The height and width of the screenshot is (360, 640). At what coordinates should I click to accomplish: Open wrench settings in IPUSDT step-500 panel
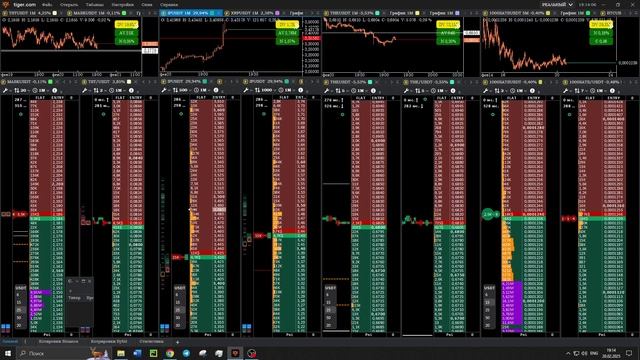tap(164, 90)
